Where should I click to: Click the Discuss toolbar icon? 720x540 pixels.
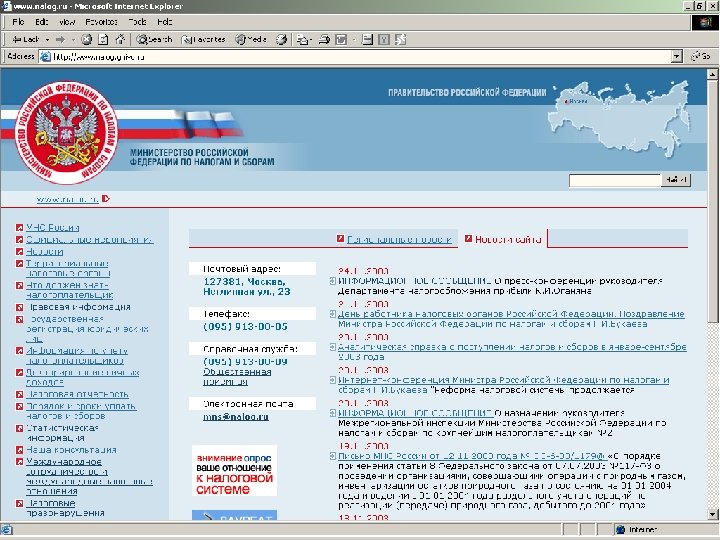pos(367,39)
